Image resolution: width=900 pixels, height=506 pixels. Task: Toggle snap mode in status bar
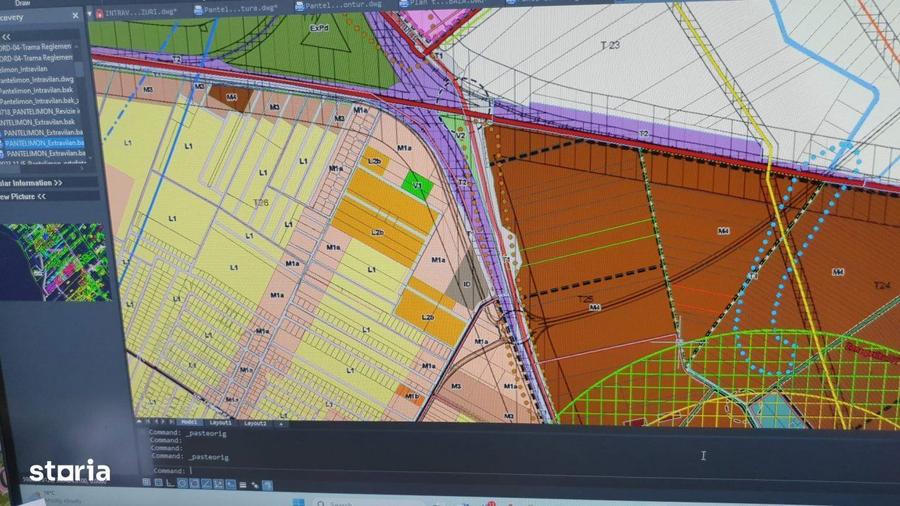point(158,482)
